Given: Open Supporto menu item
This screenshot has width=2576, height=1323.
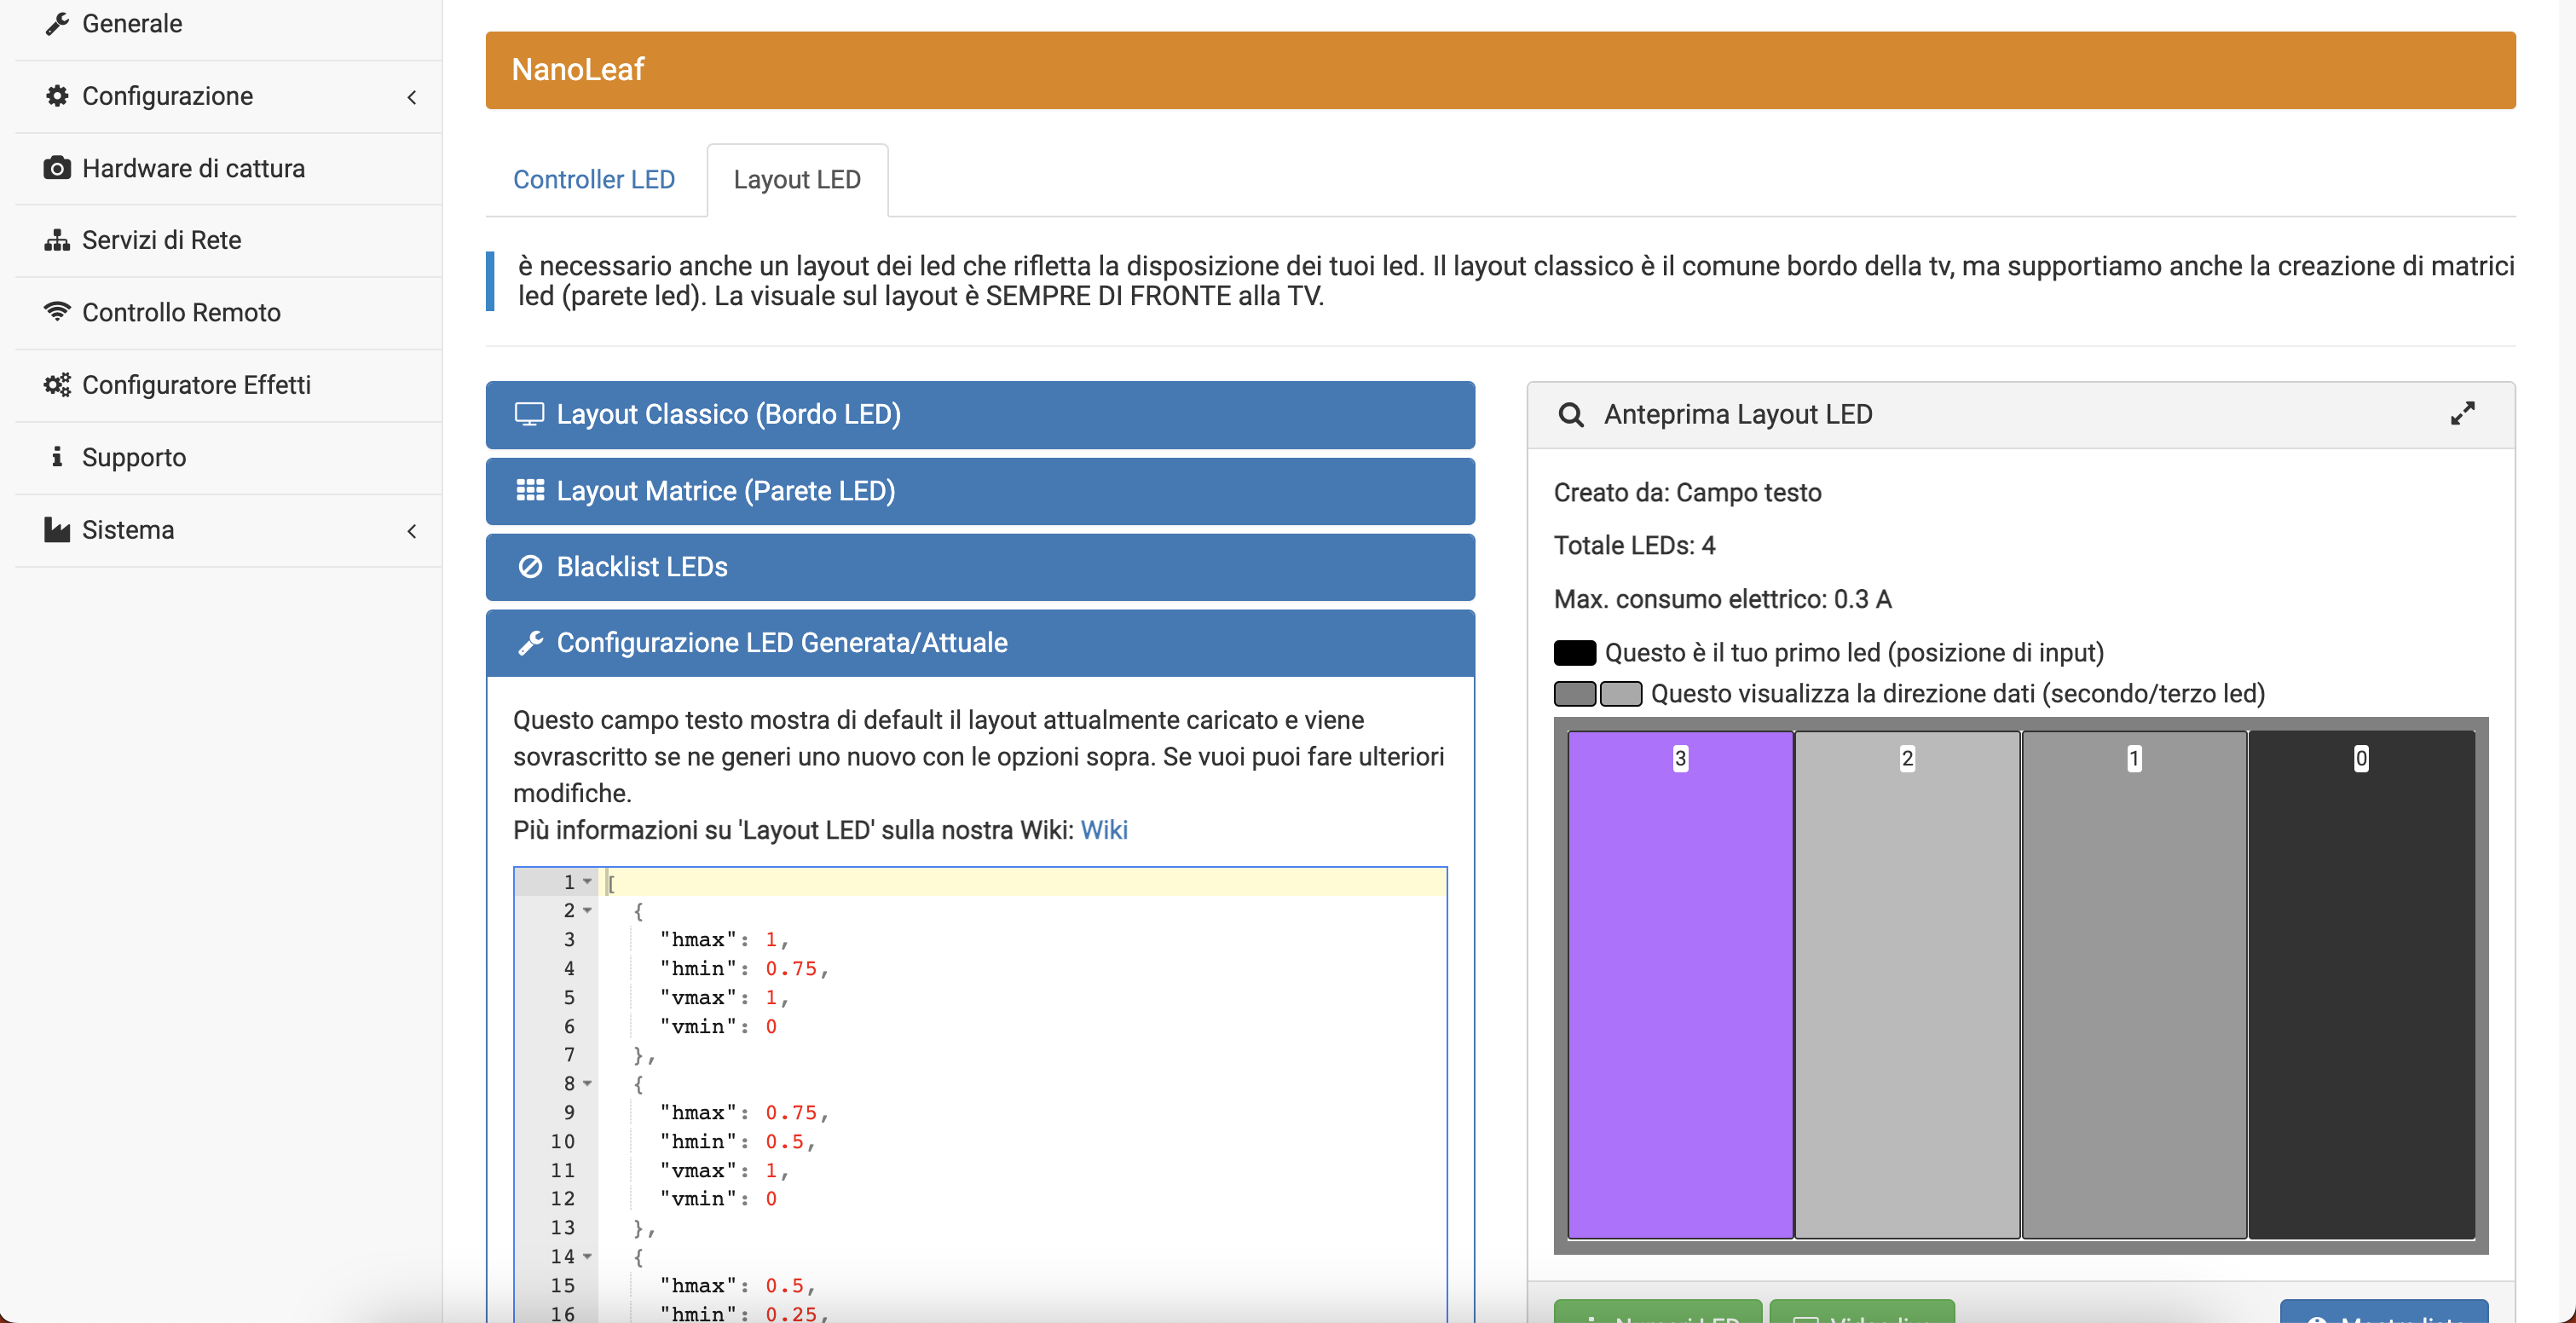Looking at the screenshot, I should pyautogui.click(x=229, y=458).
